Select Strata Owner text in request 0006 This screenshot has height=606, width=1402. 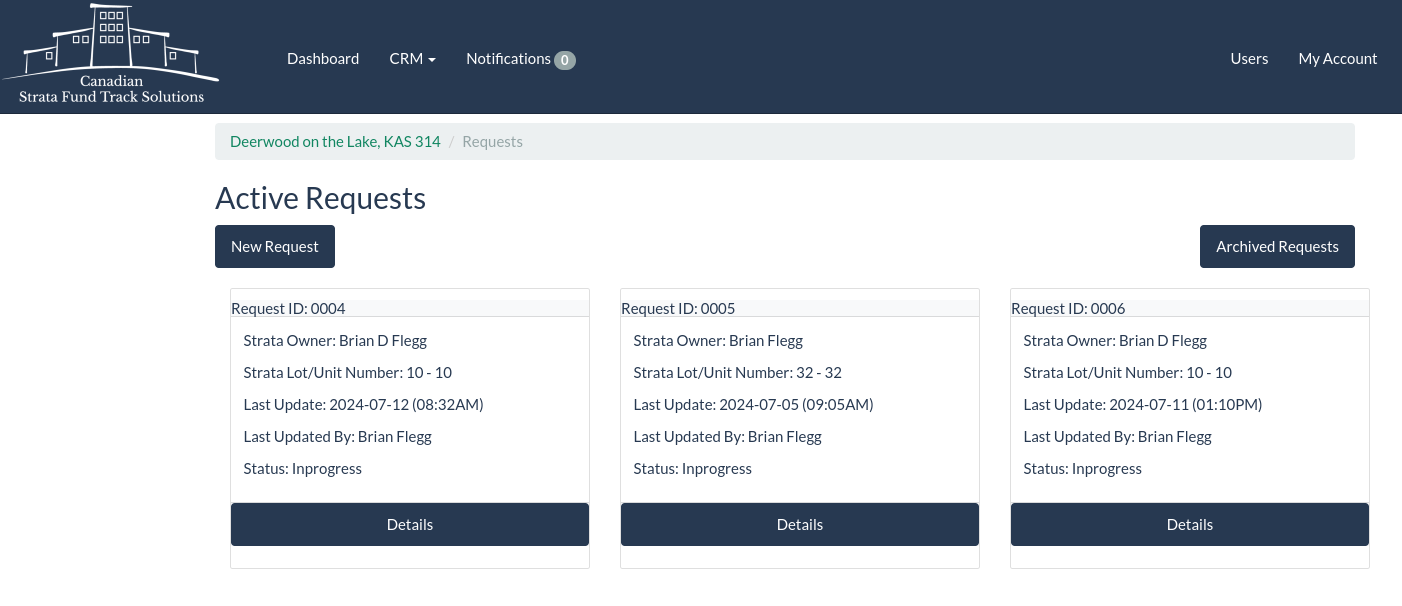[x=1115, y=341]
